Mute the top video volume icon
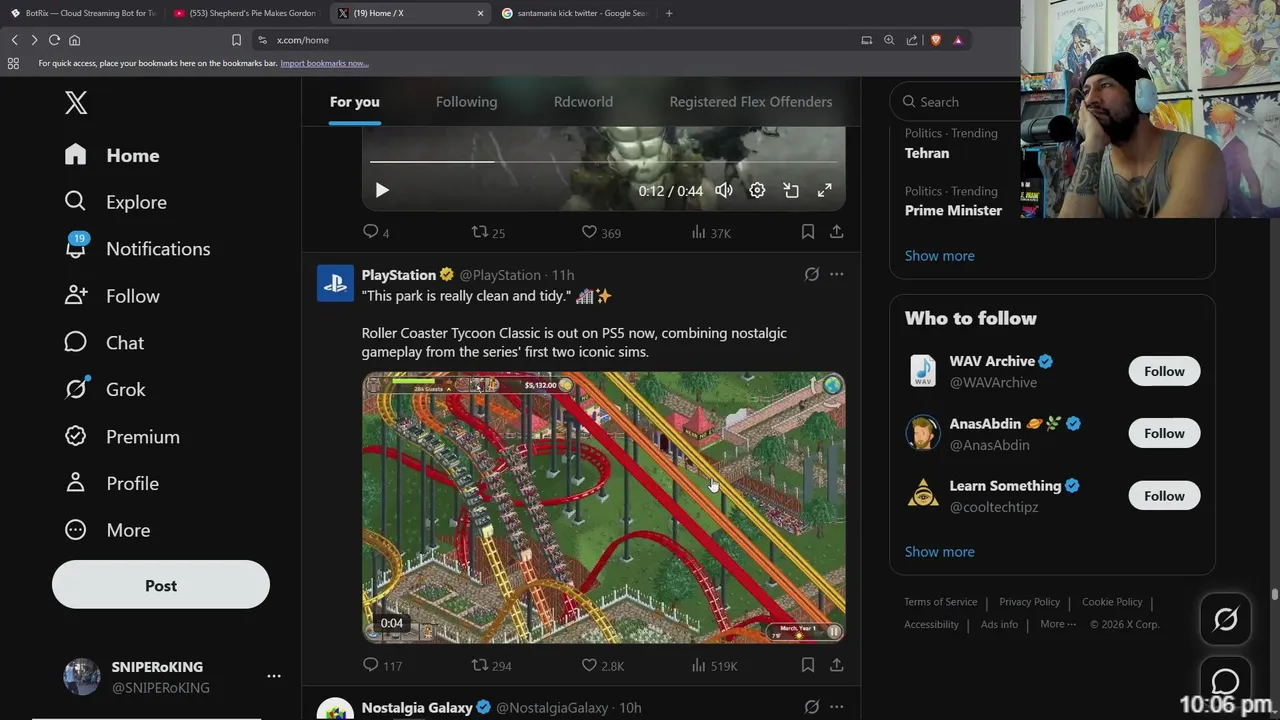 [724, 190]
